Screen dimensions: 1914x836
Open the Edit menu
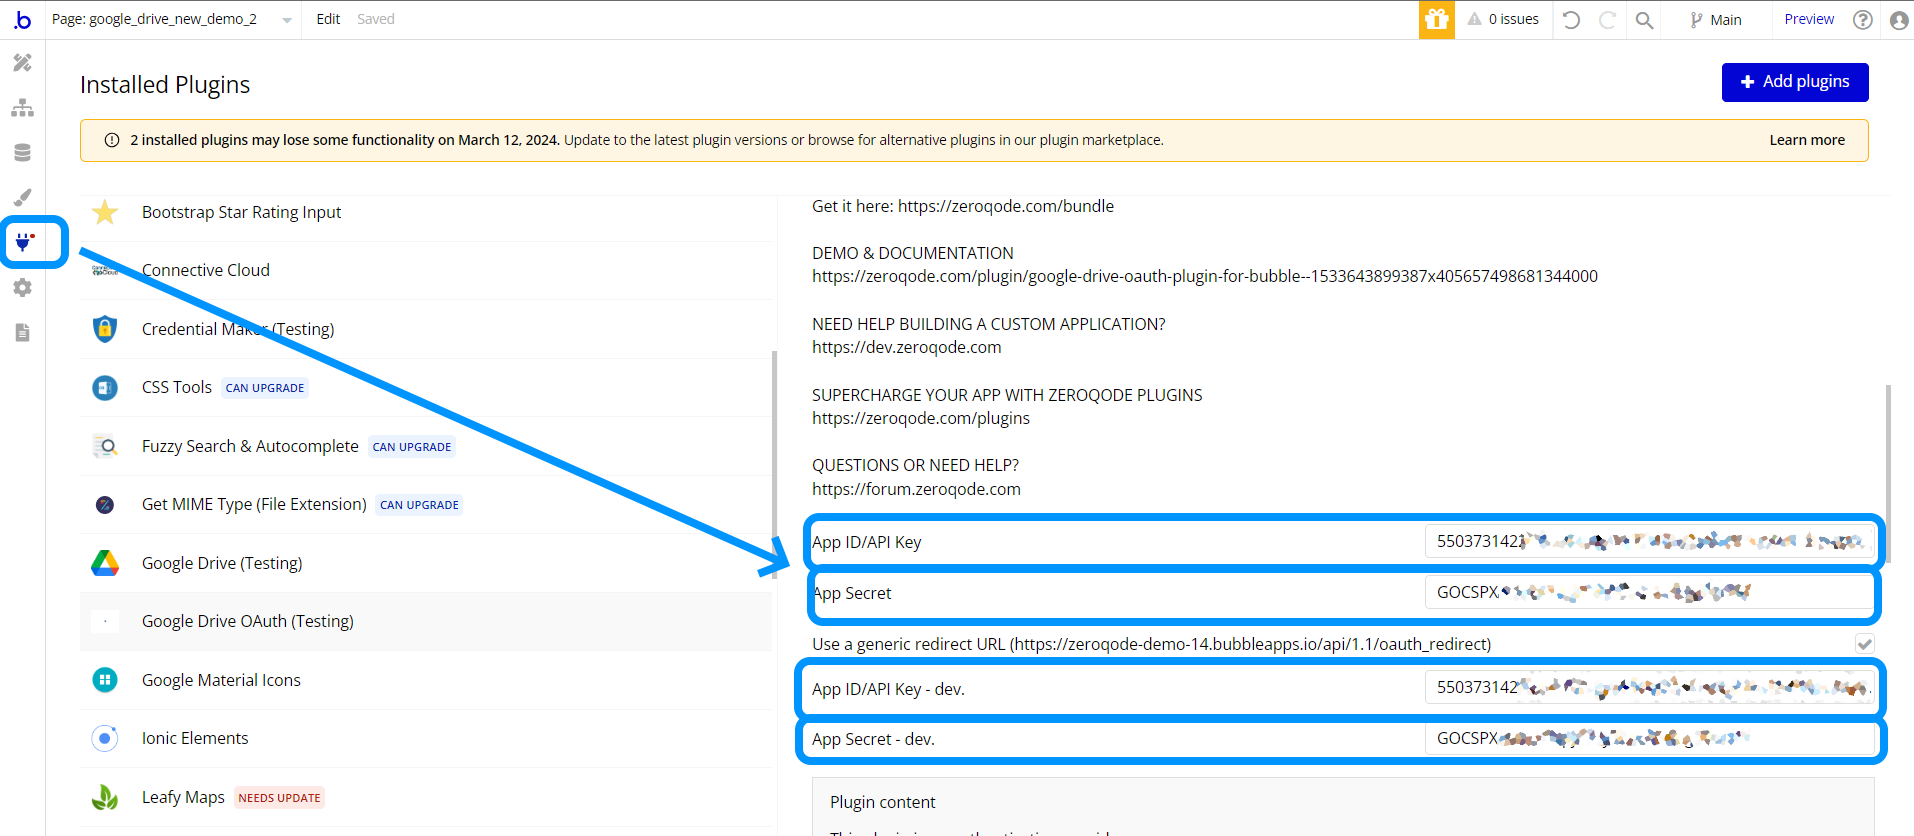click(x=328, y=19)
